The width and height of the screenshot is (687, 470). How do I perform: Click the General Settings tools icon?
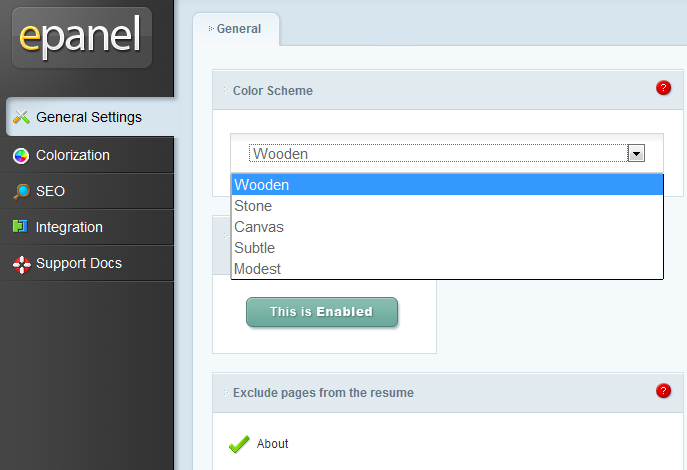pyautogui.click(x=21, y=117)
